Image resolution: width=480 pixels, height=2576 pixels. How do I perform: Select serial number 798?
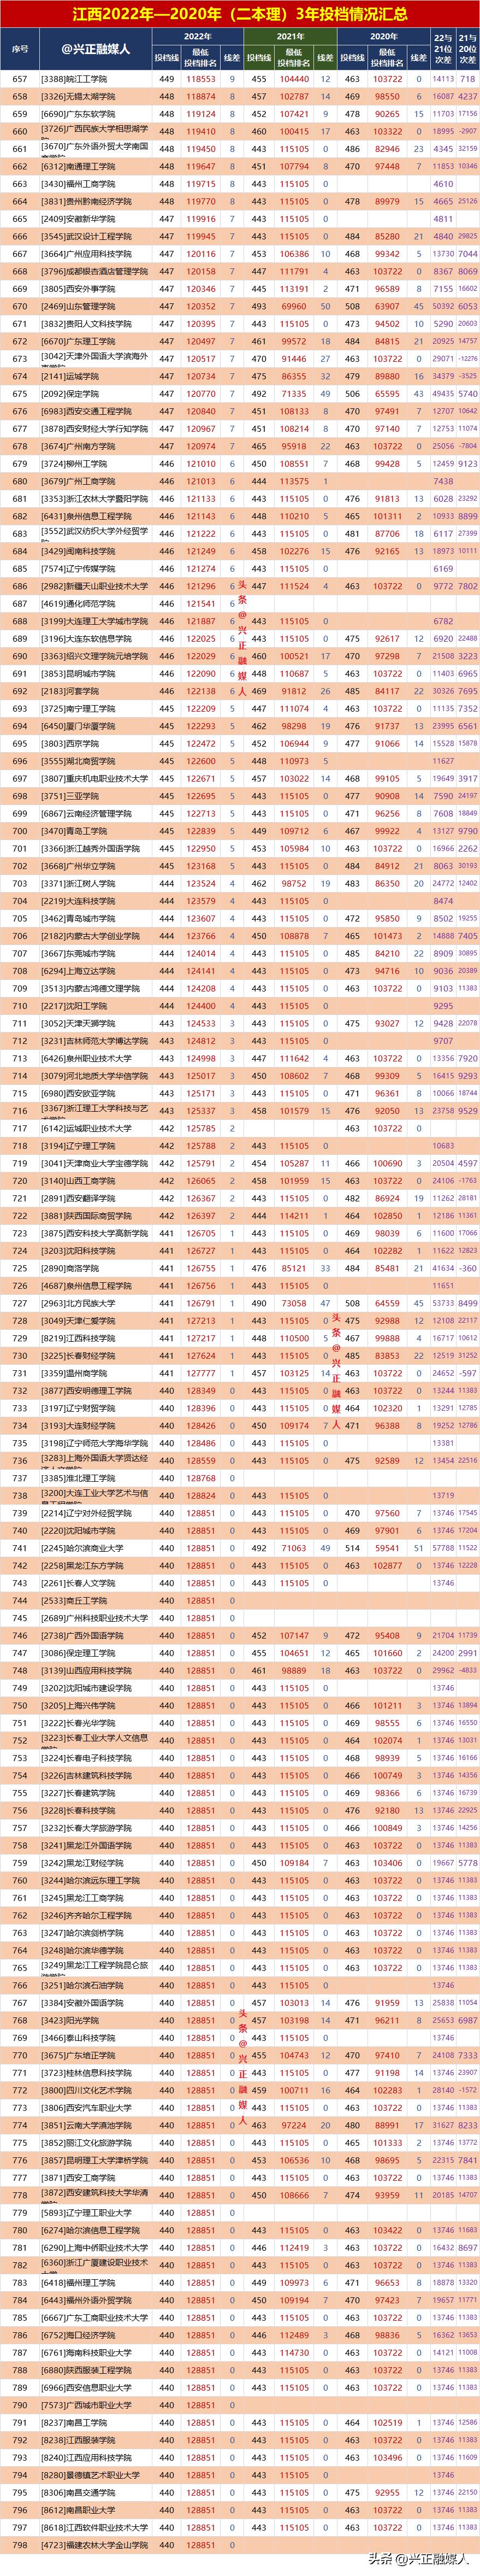(x=20, y=2544)
